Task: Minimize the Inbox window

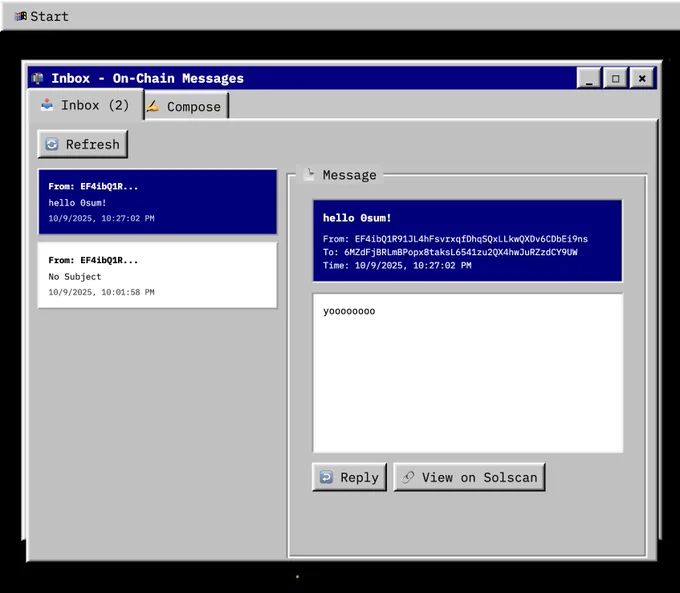Action: pos(589,78)
